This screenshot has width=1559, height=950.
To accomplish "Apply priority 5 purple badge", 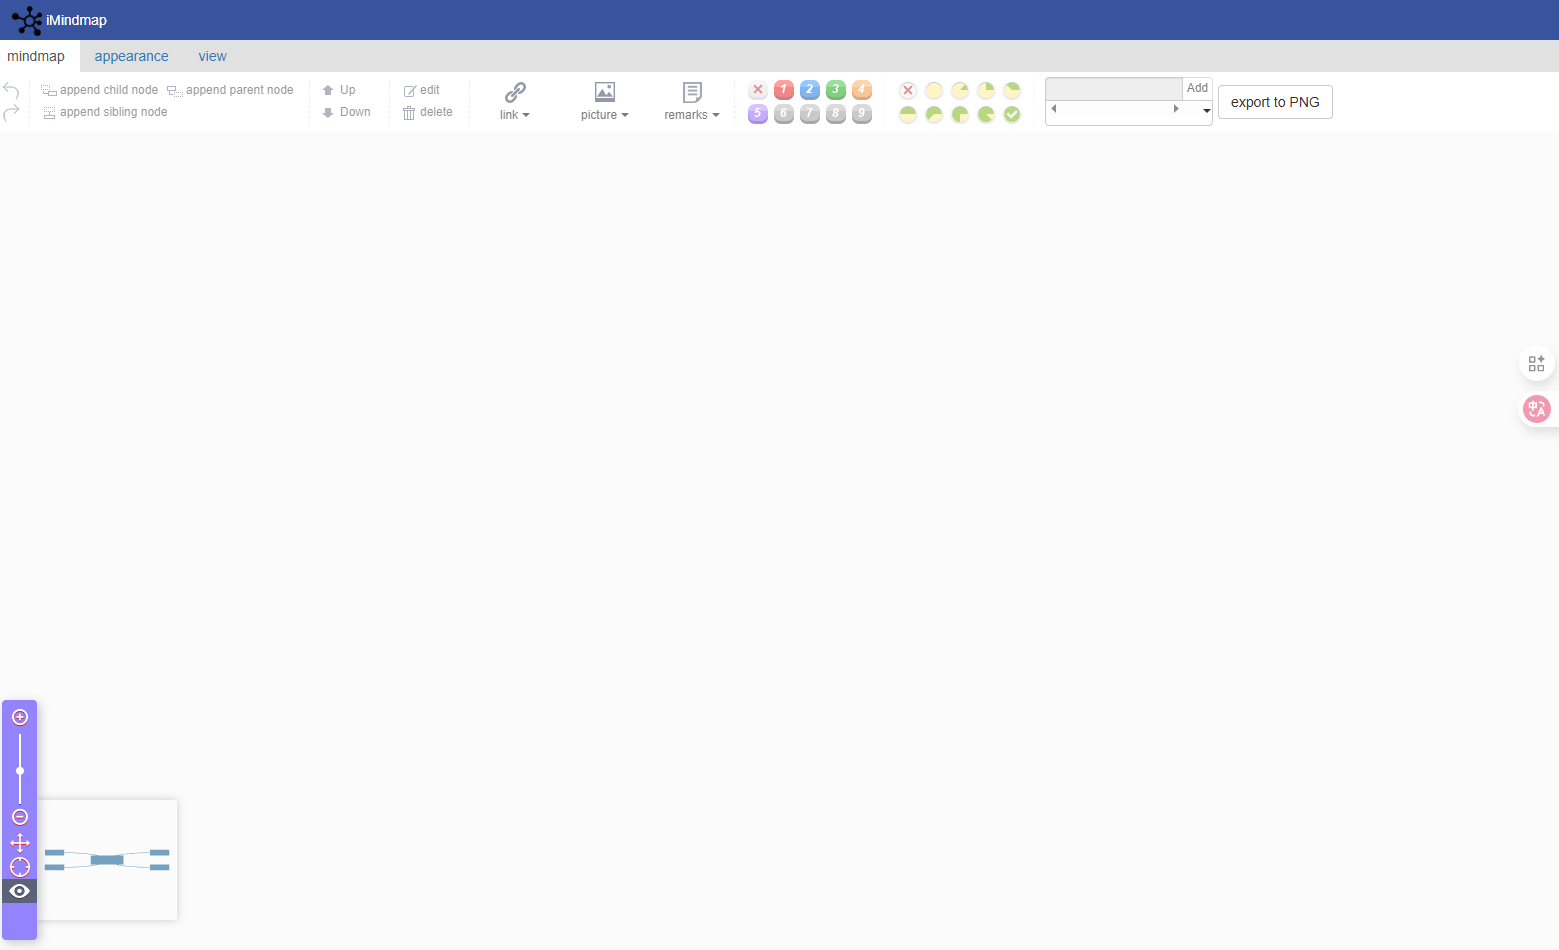I will [758, 114].
